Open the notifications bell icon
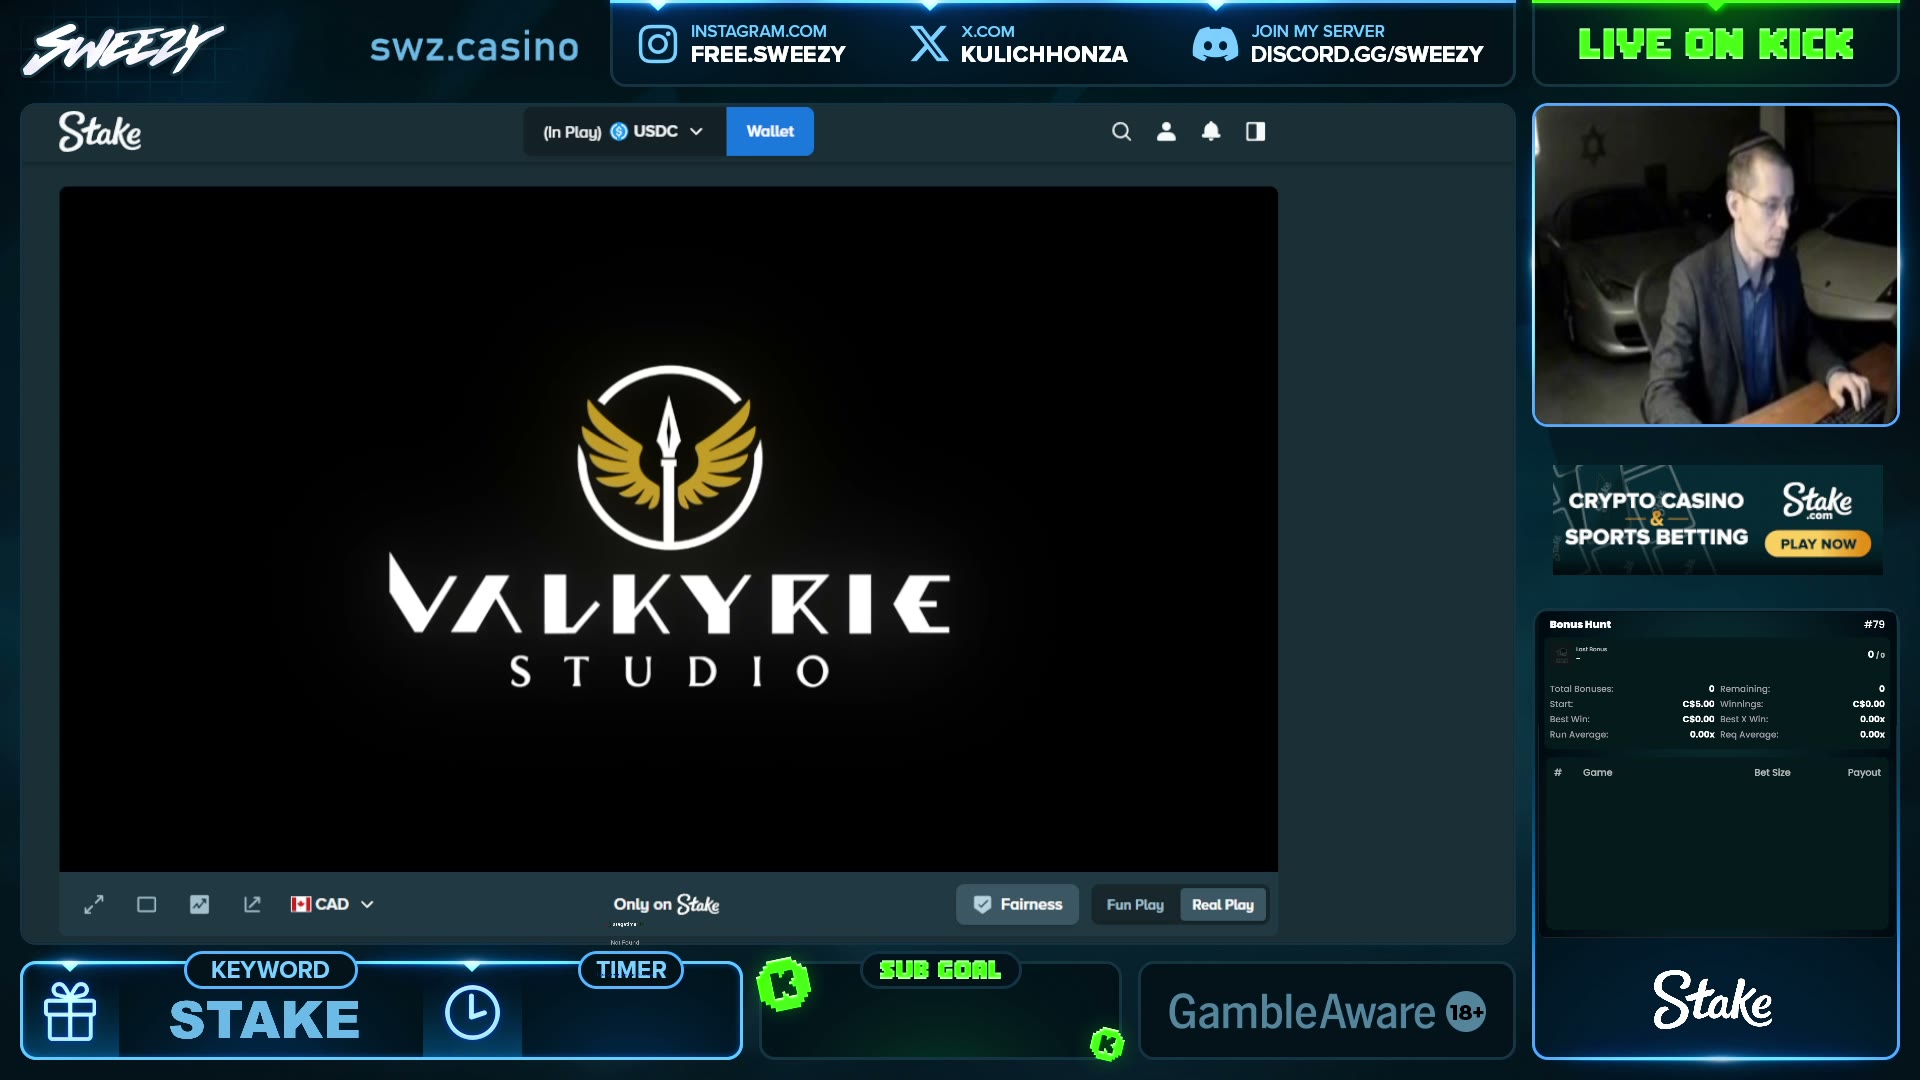 point(1211,131)
